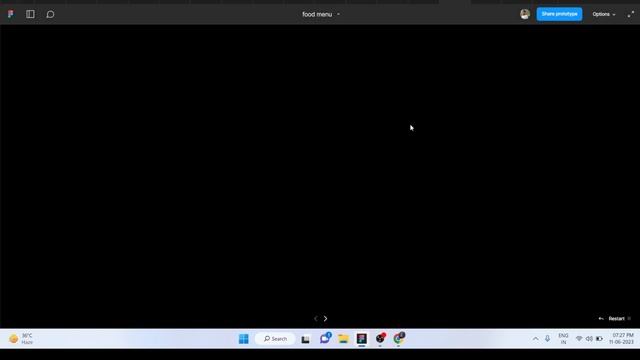Viewport: 640px width, 360px height.
Task: Open the speaker volume icon in tray
Action: coord(589,339)
